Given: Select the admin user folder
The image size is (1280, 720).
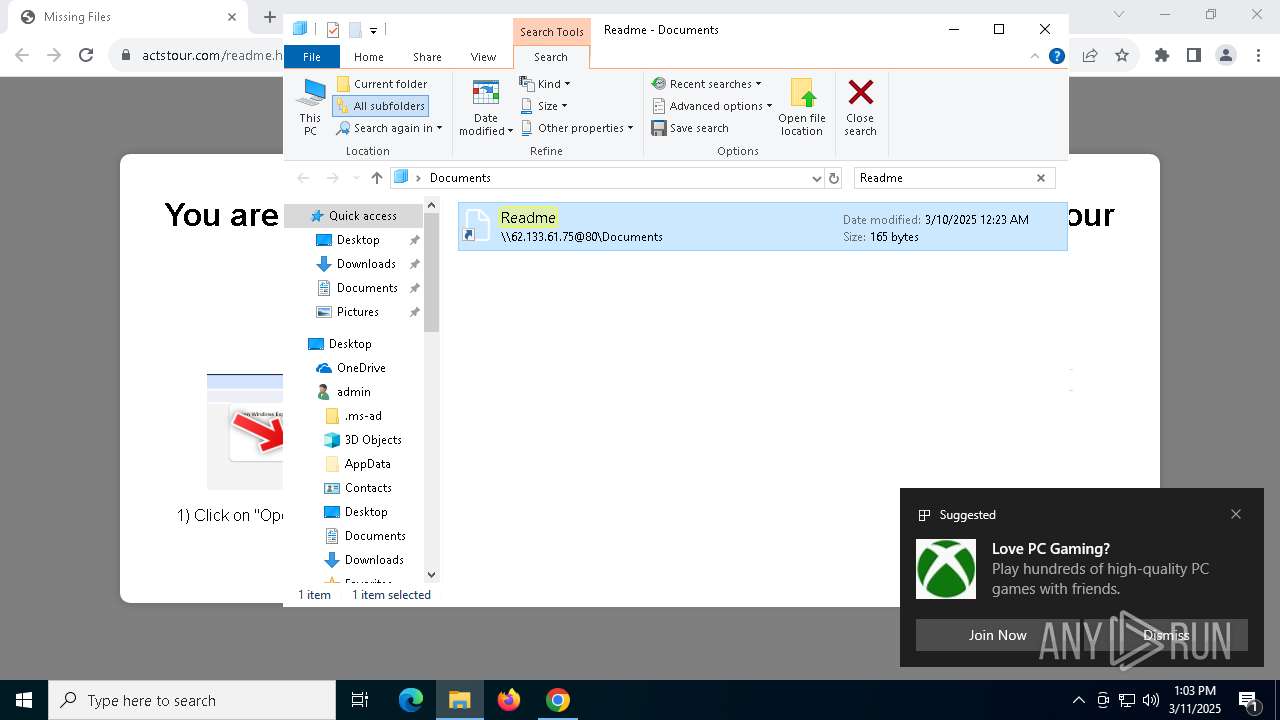Looking at the screenshot, I should 354,392.
